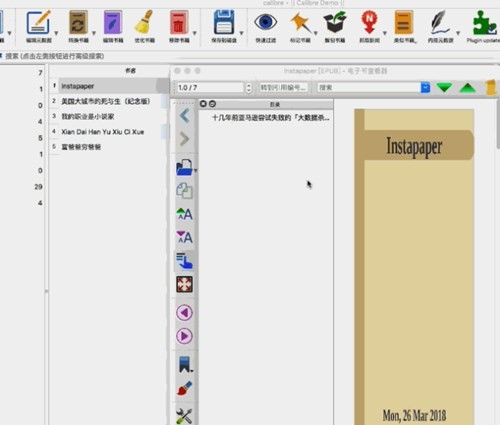Open the dropdown arrow beside Mark books pushpin

point(315,33)
